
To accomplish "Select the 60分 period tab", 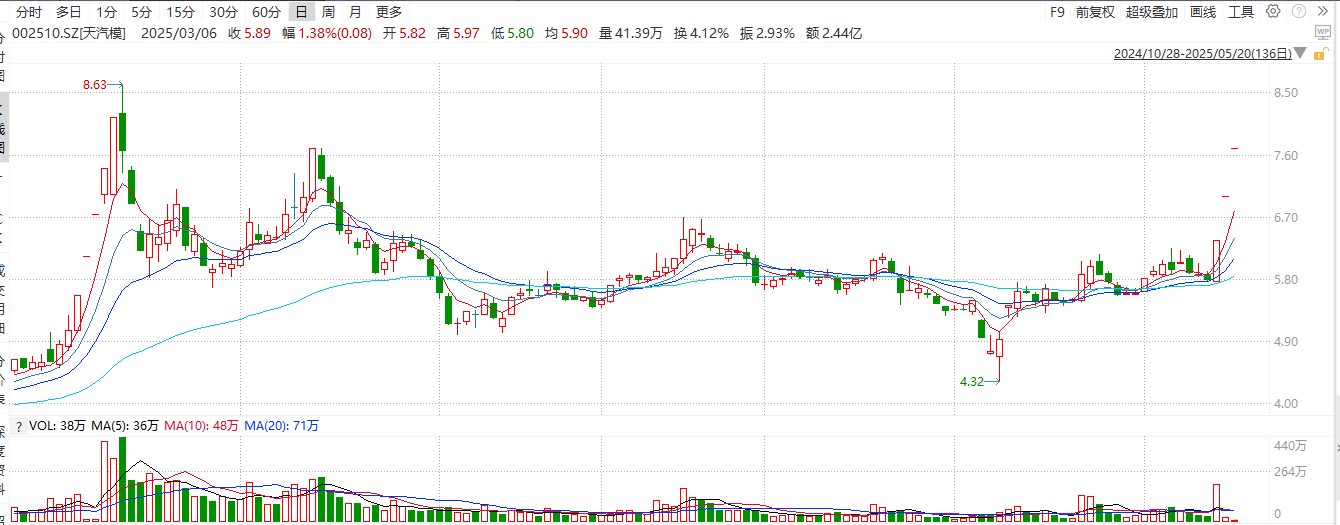I will coord(266,12).
